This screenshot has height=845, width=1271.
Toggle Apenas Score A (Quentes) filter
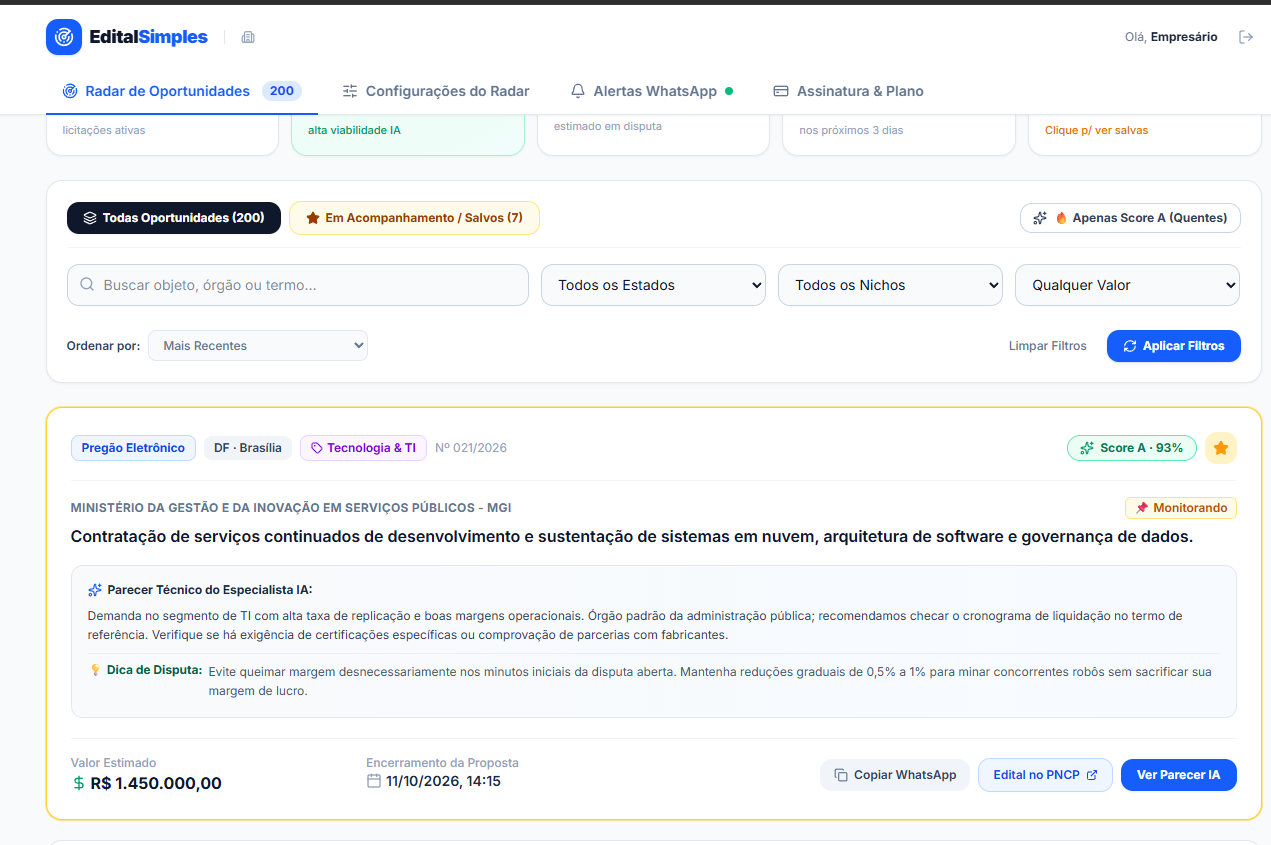coord(1130,218)
